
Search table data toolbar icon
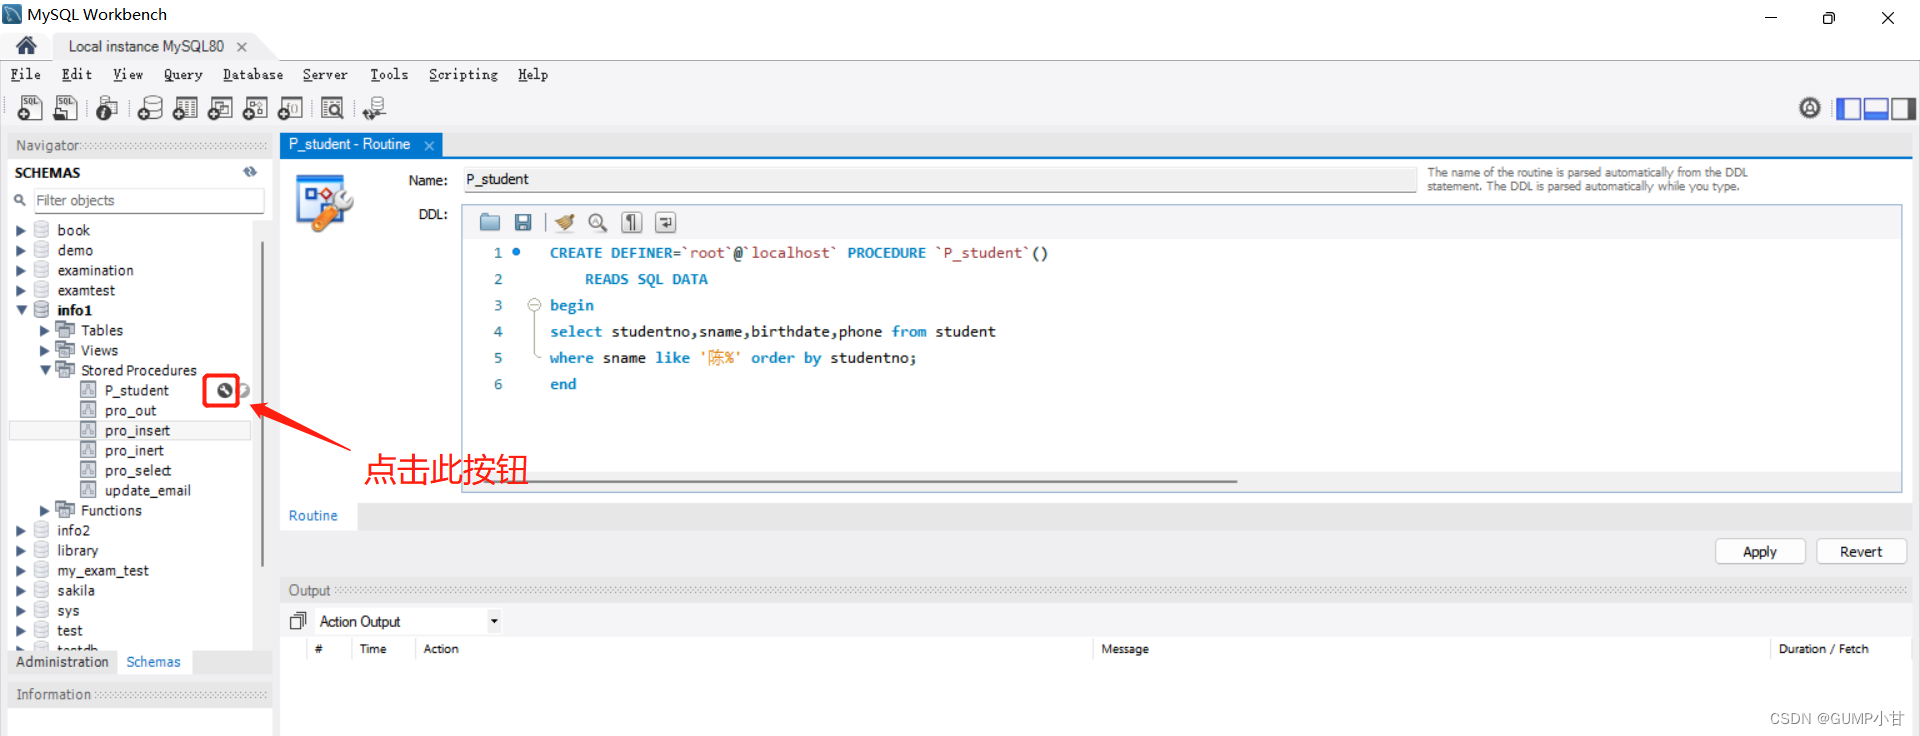pos(332,108)
